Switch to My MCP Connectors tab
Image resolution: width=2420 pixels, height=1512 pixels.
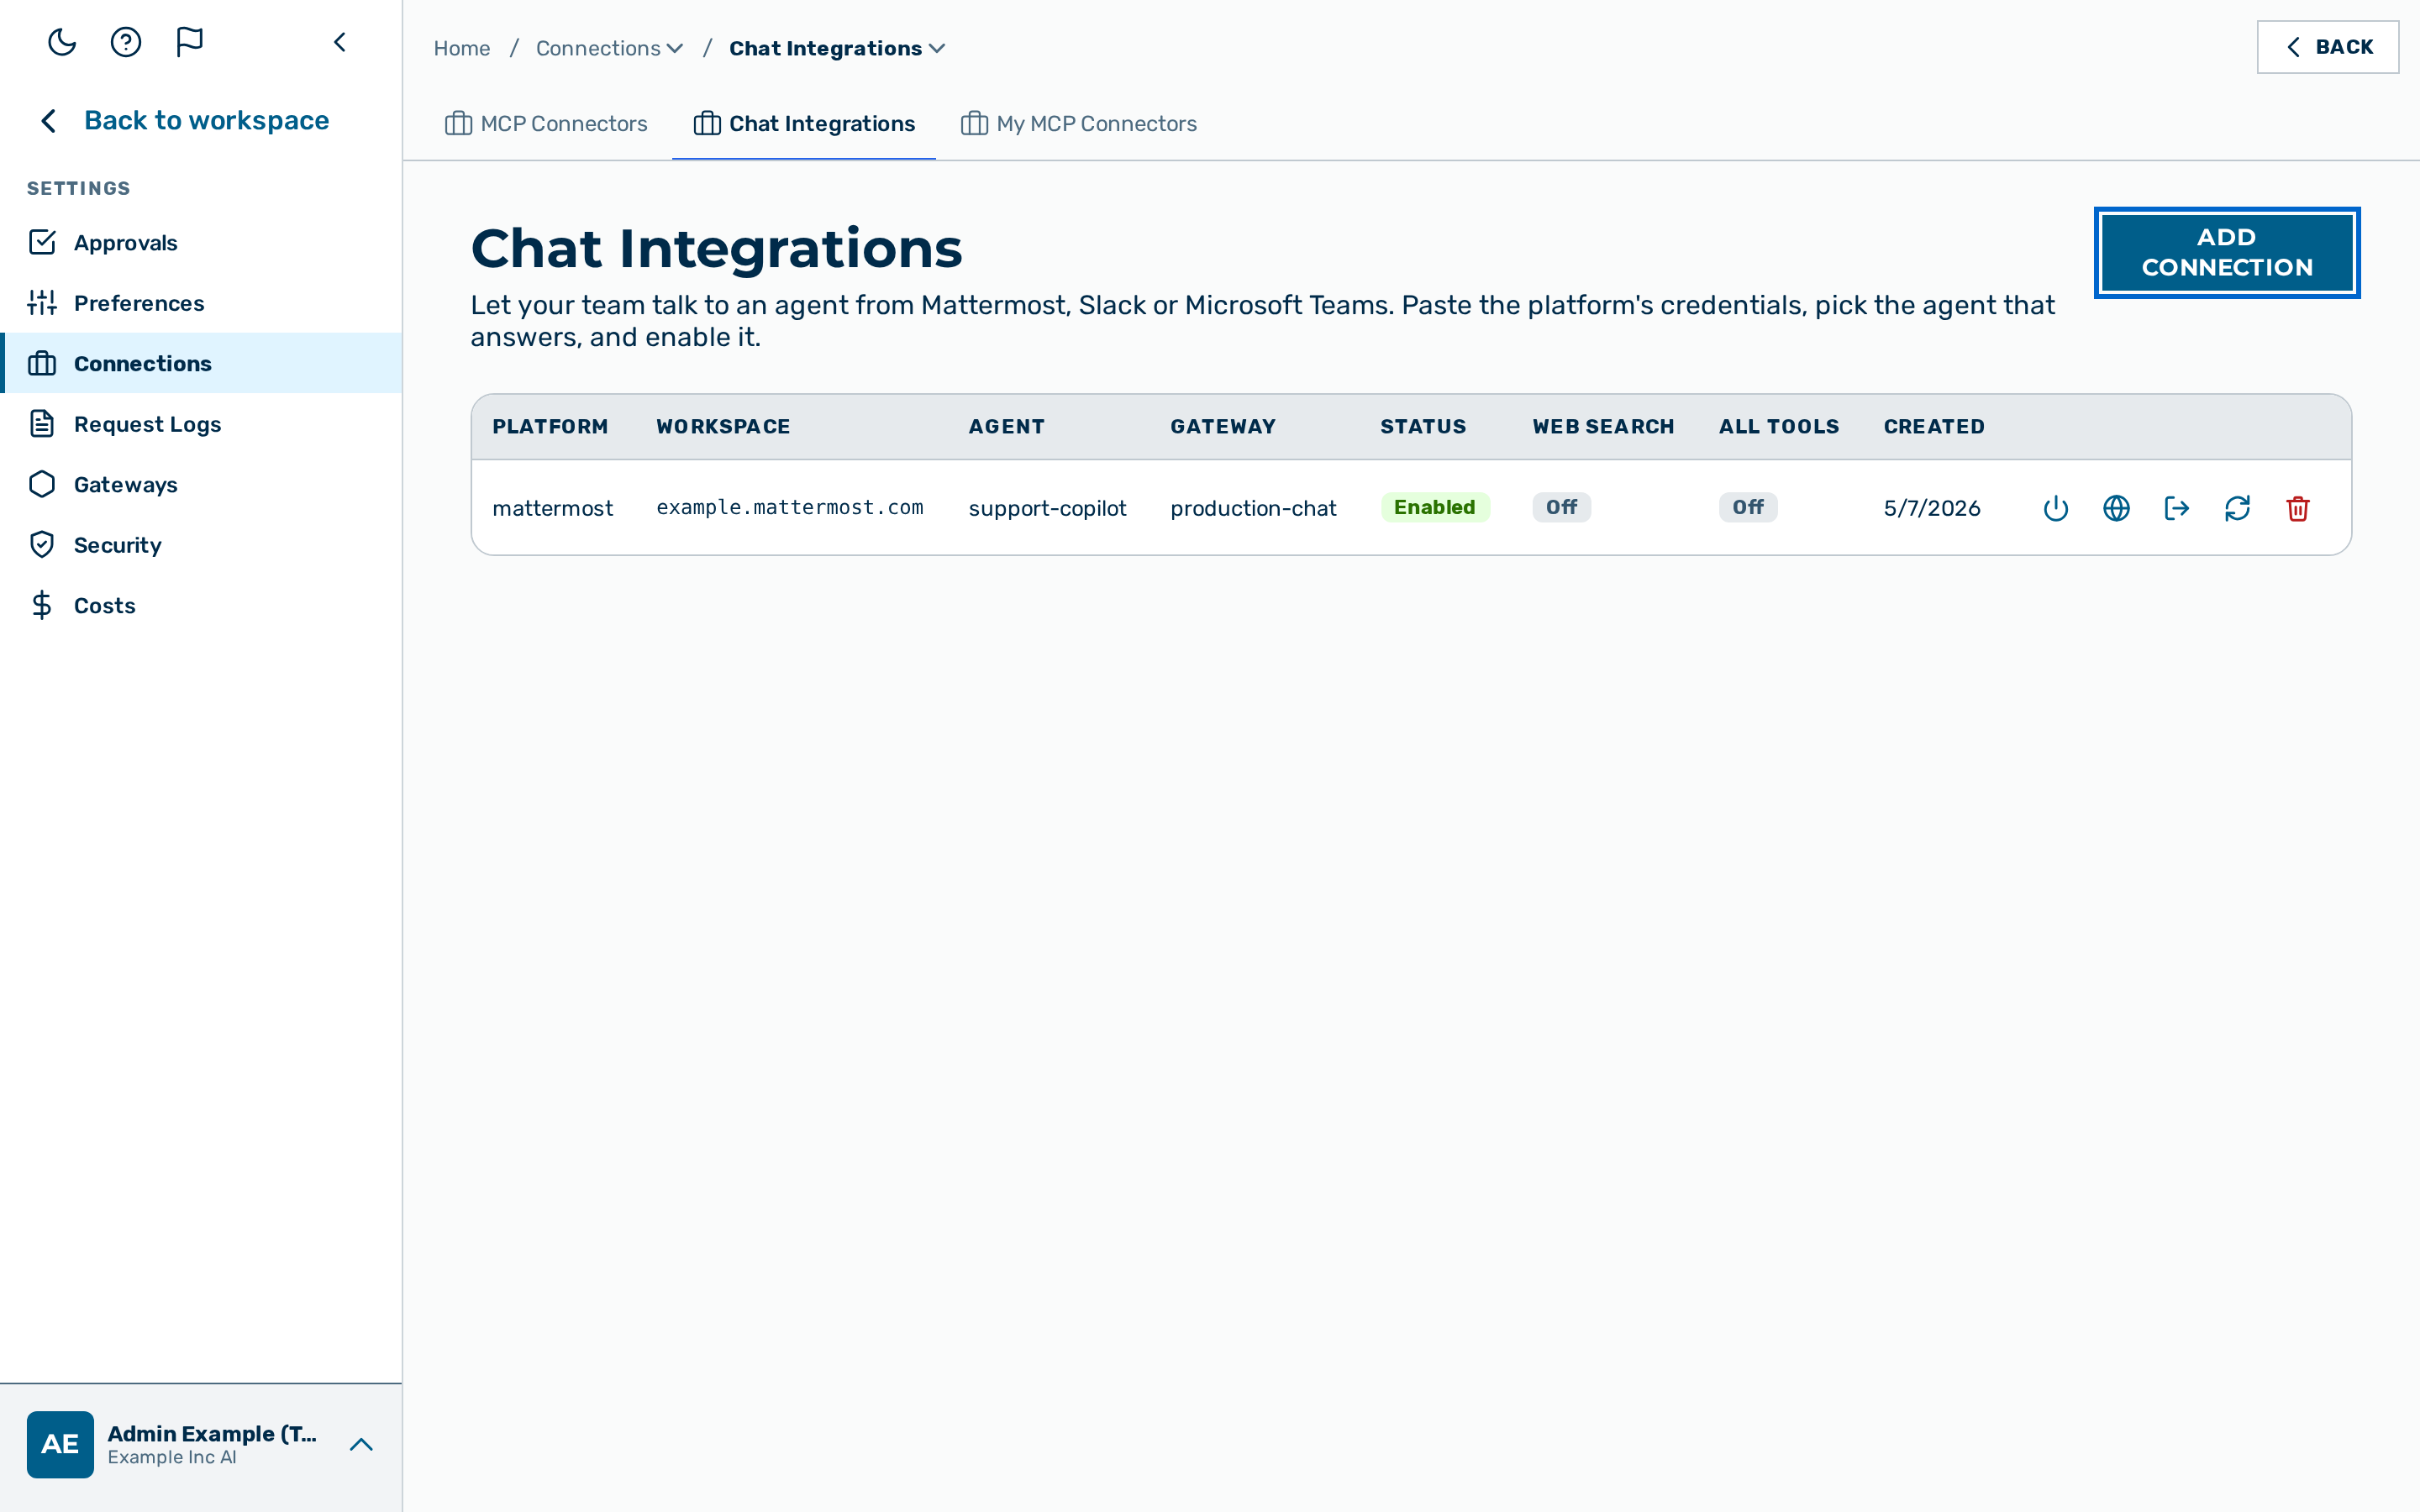pos(1078,124)
